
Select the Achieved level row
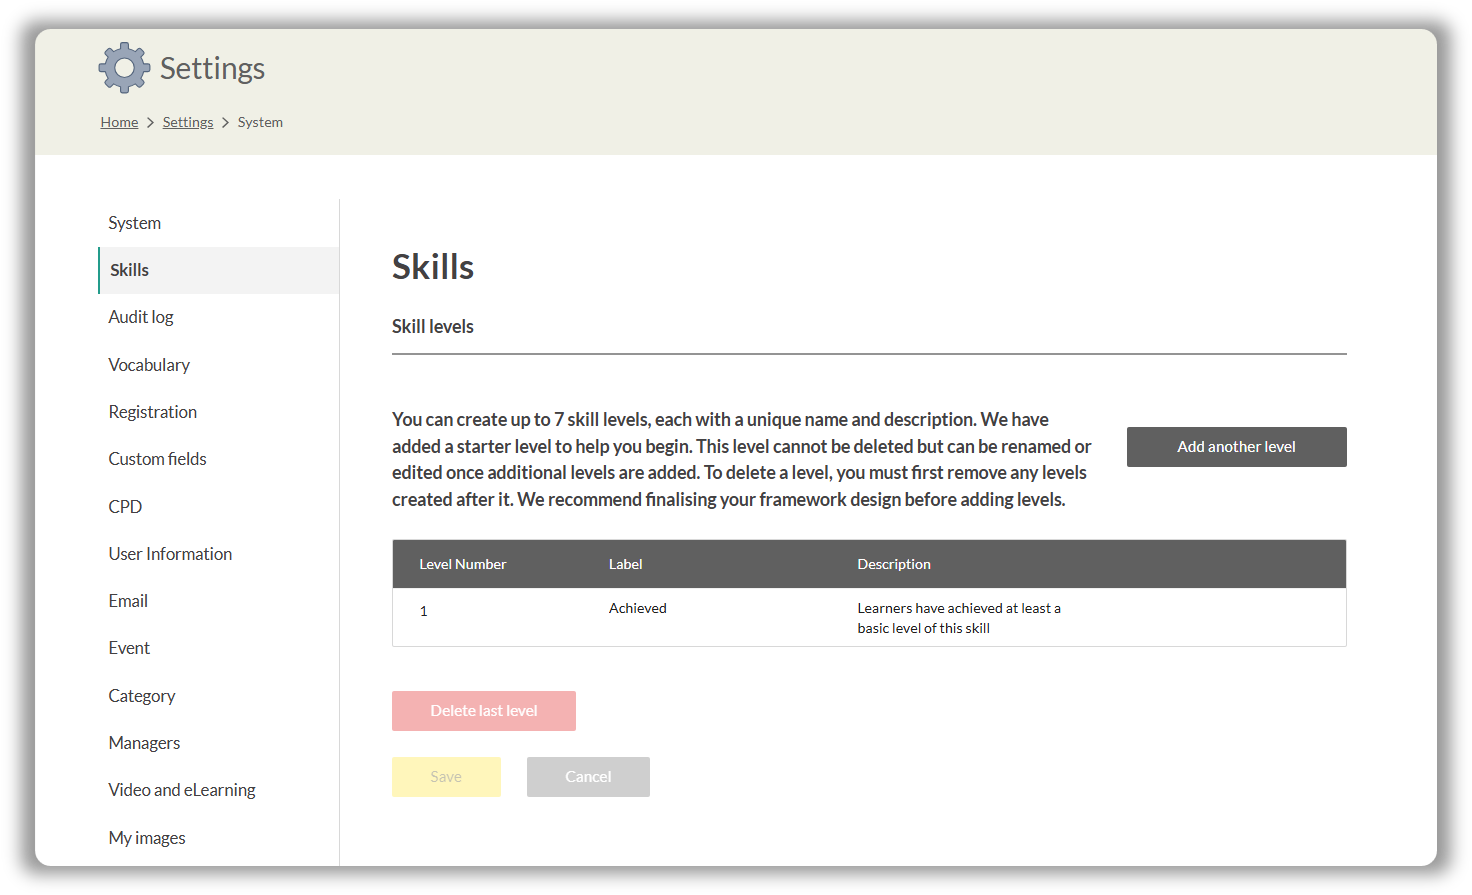(x=868, y=617)
